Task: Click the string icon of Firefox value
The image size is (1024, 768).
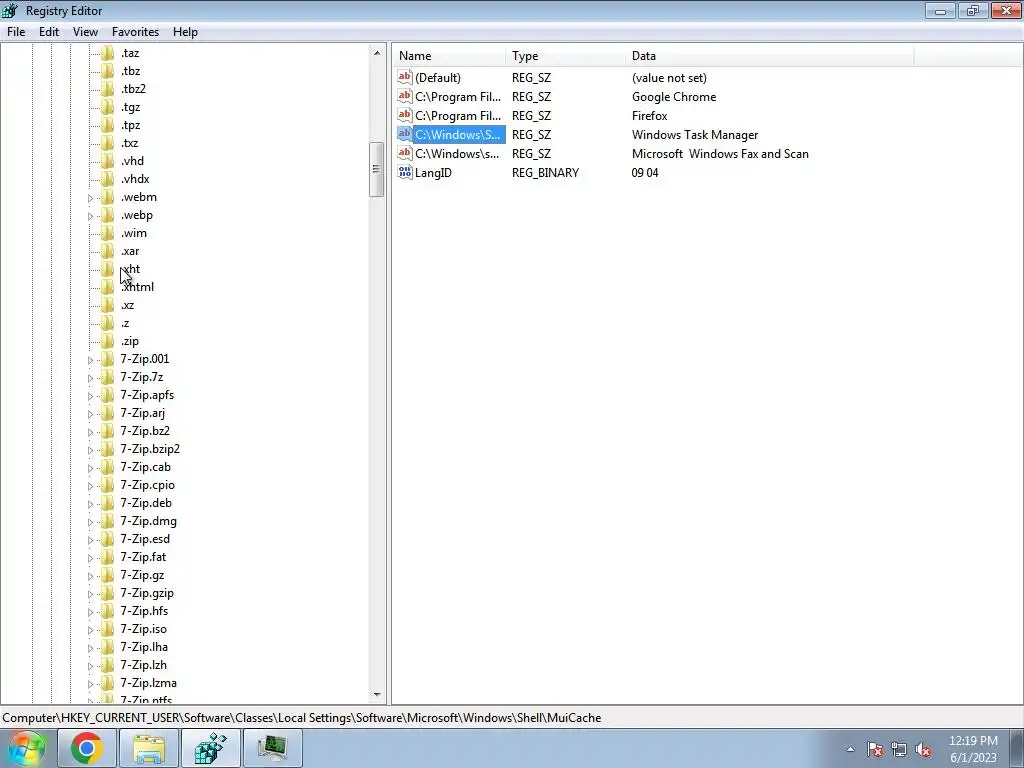Action: click(405, 115)
